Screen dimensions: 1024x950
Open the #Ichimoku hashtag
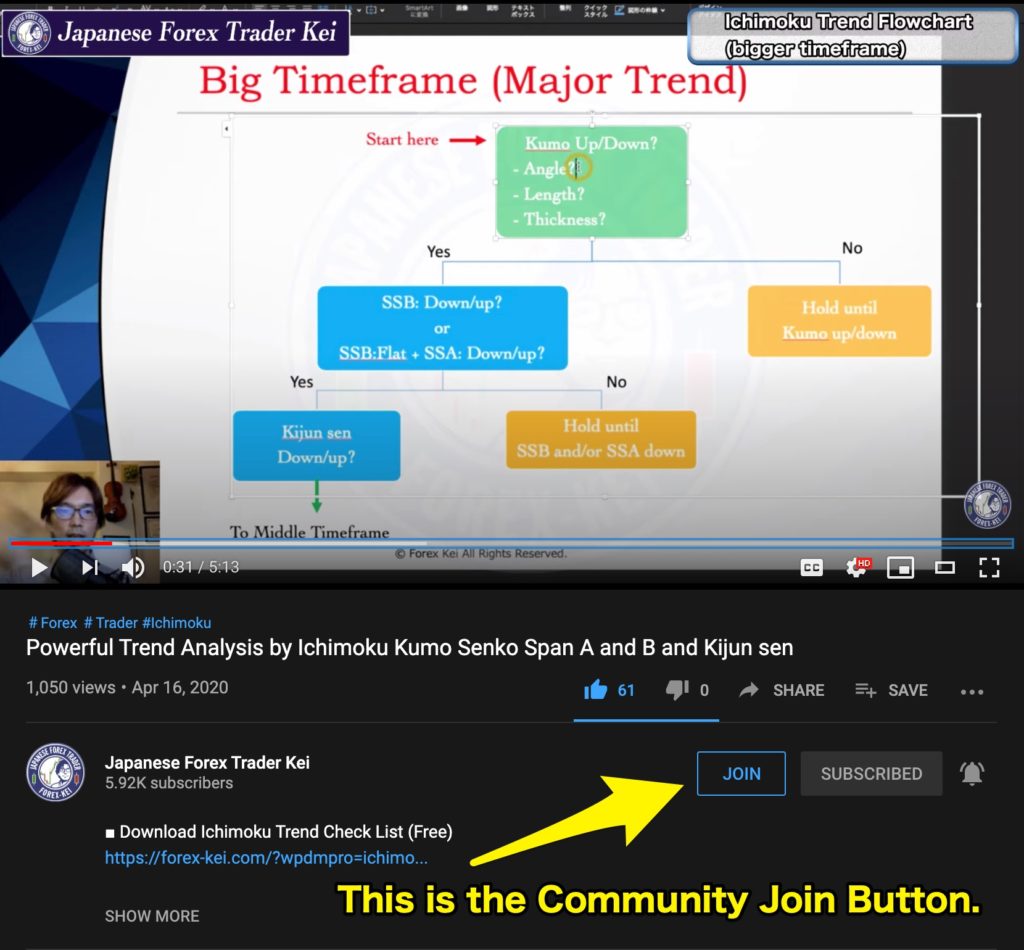click(x=176, y=623)
